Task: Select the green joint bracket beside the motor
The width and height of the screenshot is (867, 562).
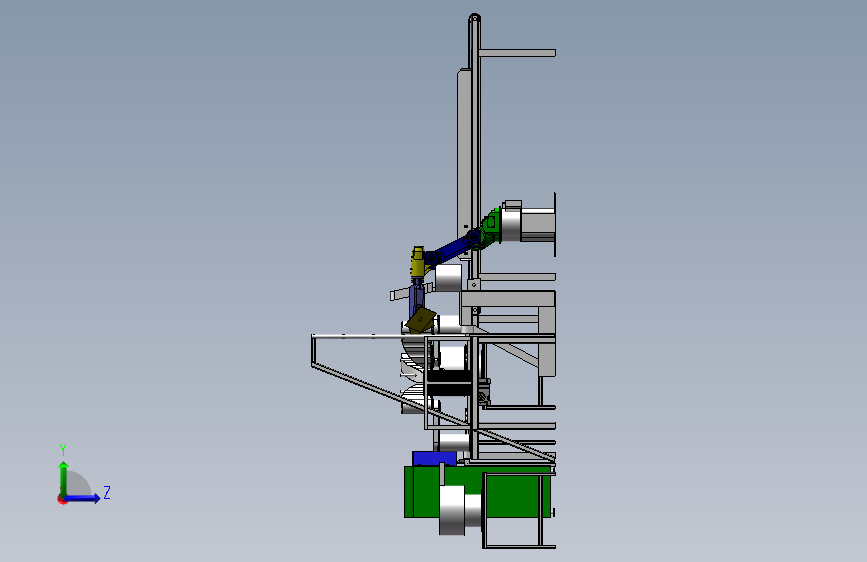Action: pyautogui.click(x=490, y=226)
